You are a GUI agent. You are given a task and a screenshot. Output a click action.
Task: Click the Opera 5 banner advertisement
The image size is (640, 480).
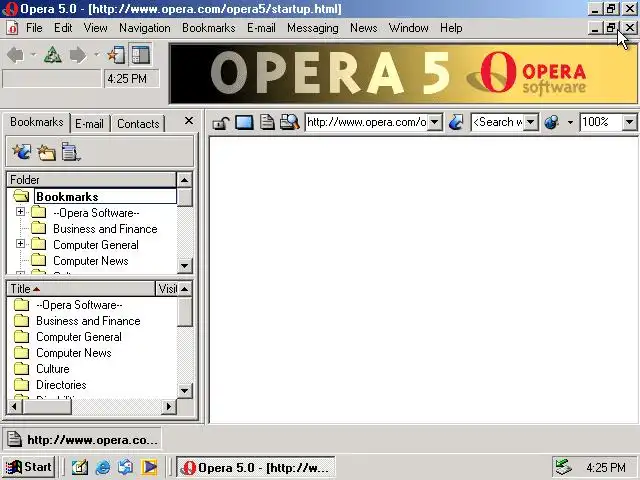pyautogui.click(x=403, y=73)
